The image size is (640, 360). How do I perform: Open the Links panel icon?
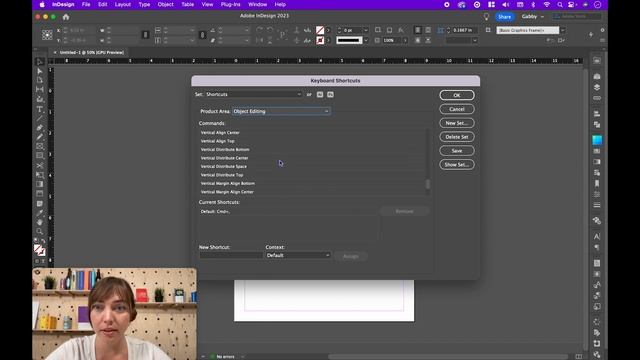[x=597, y=98]
